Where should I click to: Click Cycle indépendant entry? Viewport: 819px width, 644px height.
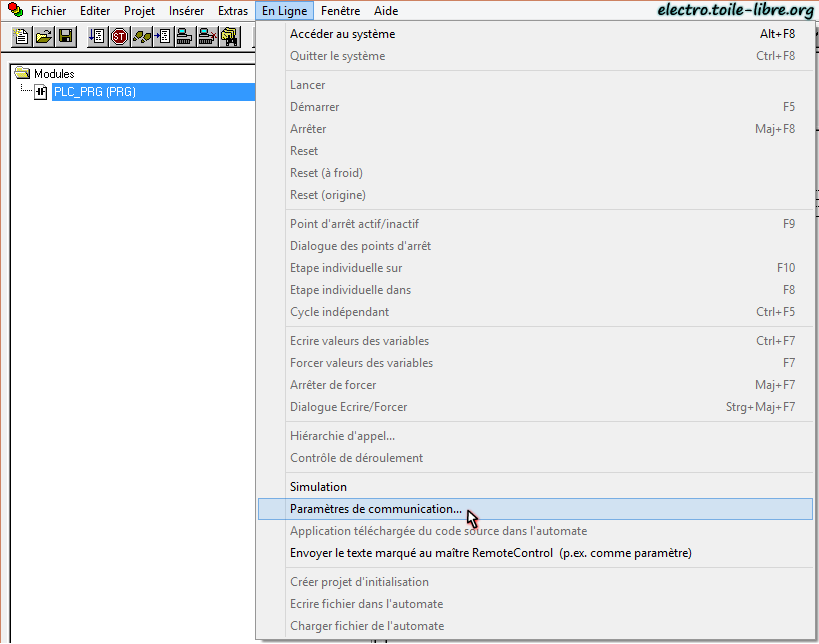pos(535,311)
